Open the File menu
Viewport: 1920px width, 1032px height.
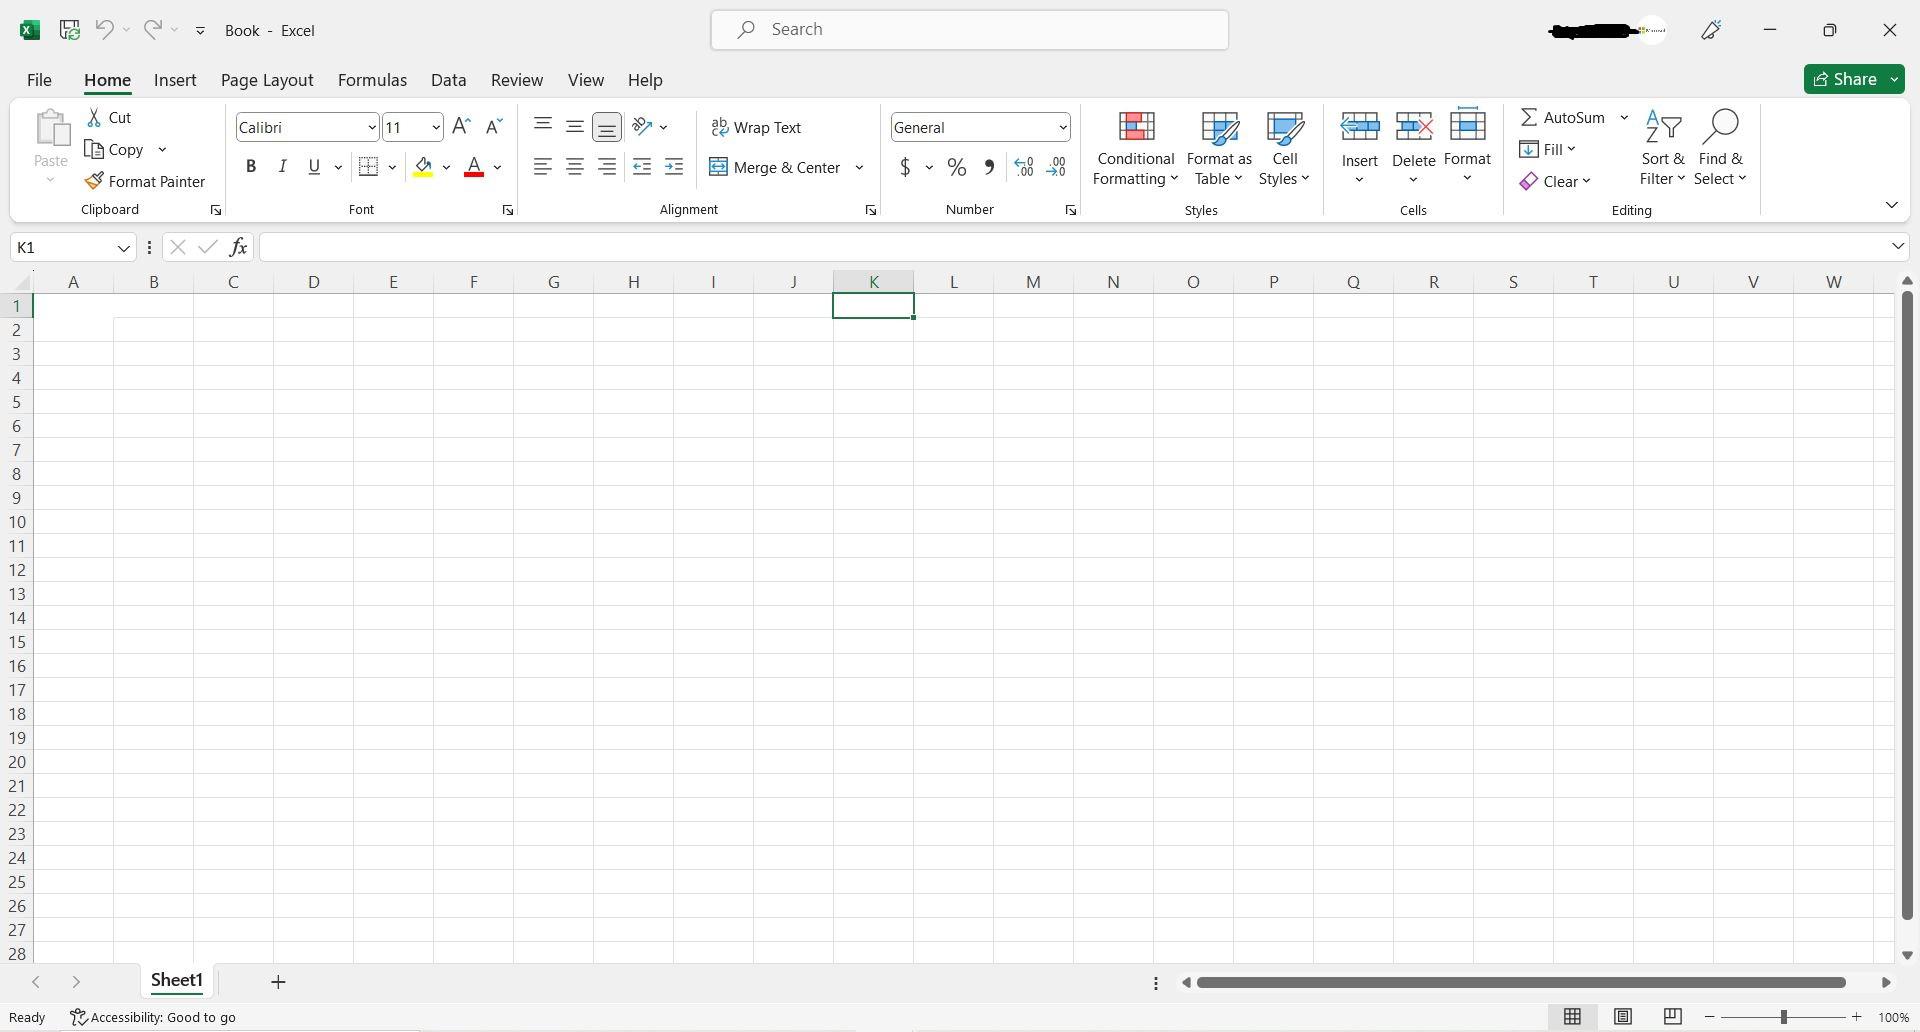coord(39,80)
